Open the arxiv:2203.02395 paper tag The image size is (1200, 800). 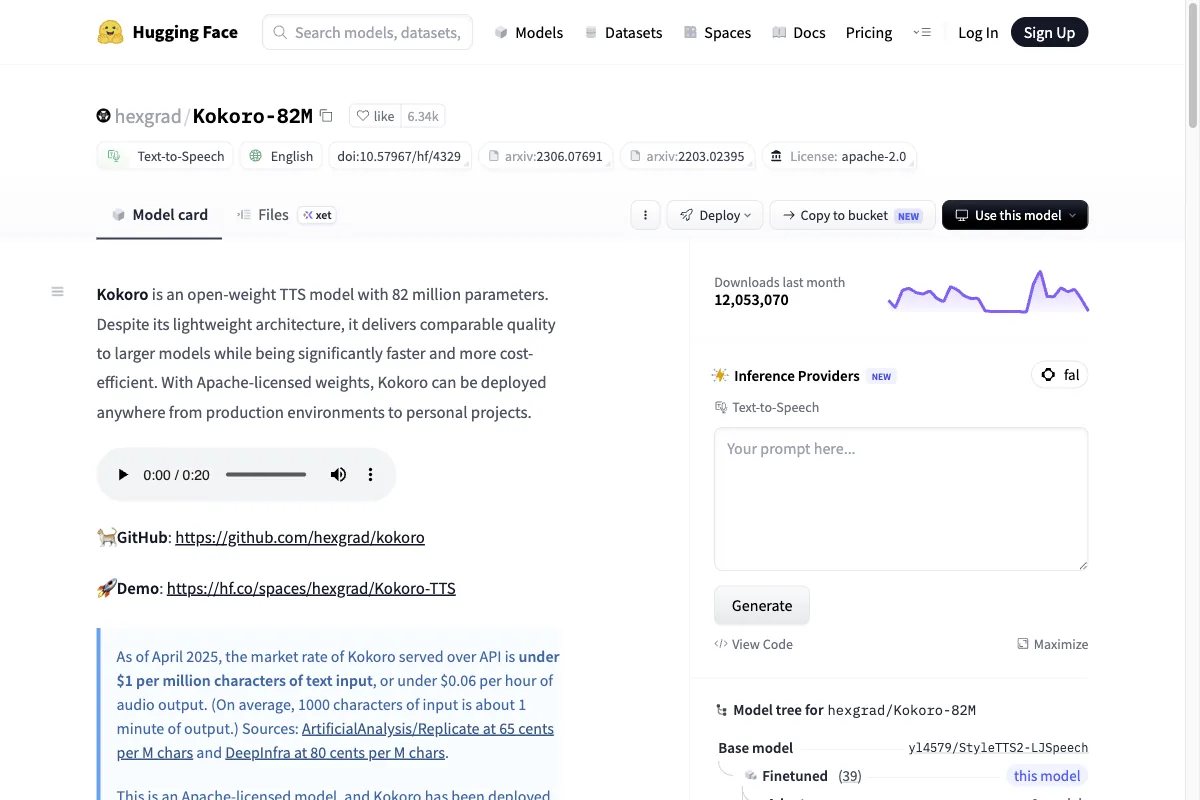tap(687, 156)
